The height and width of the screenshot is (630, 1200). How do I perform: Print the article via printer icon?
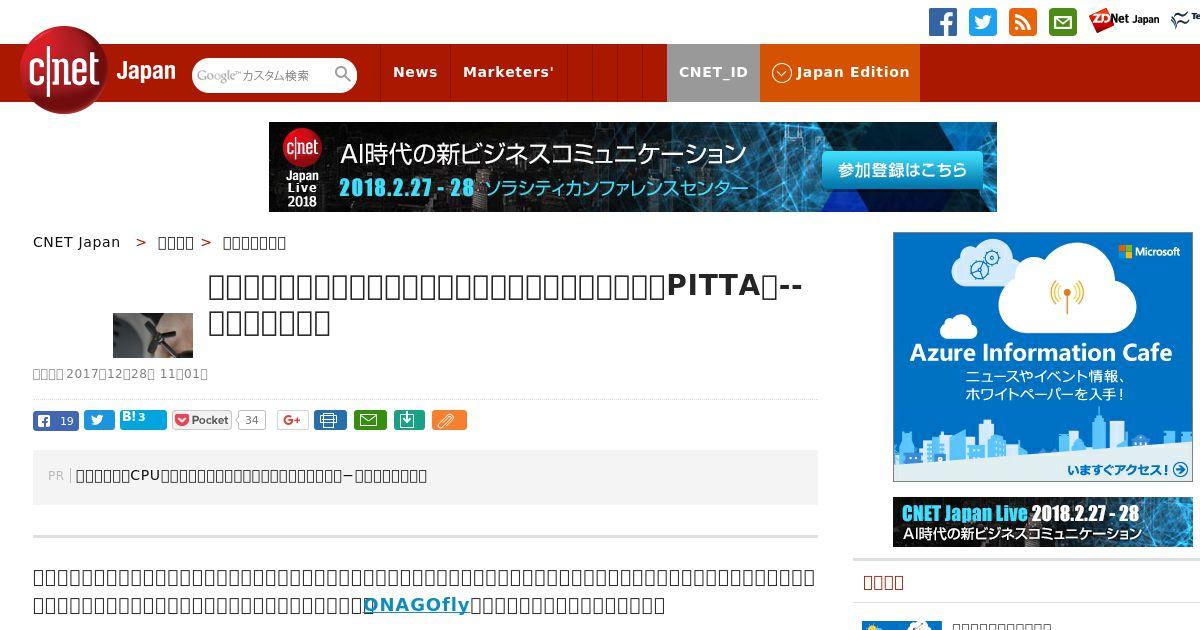(330, 420)
